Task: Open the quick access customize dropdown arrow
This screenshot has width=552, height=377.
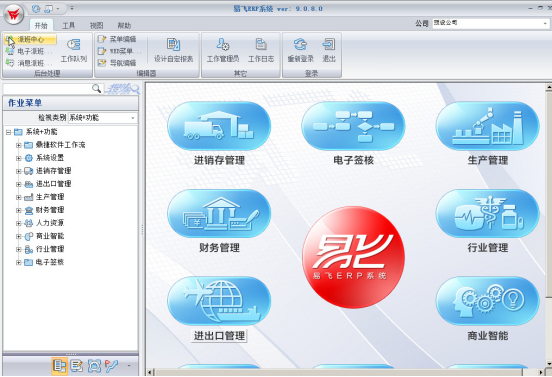Action: (72, 8)
